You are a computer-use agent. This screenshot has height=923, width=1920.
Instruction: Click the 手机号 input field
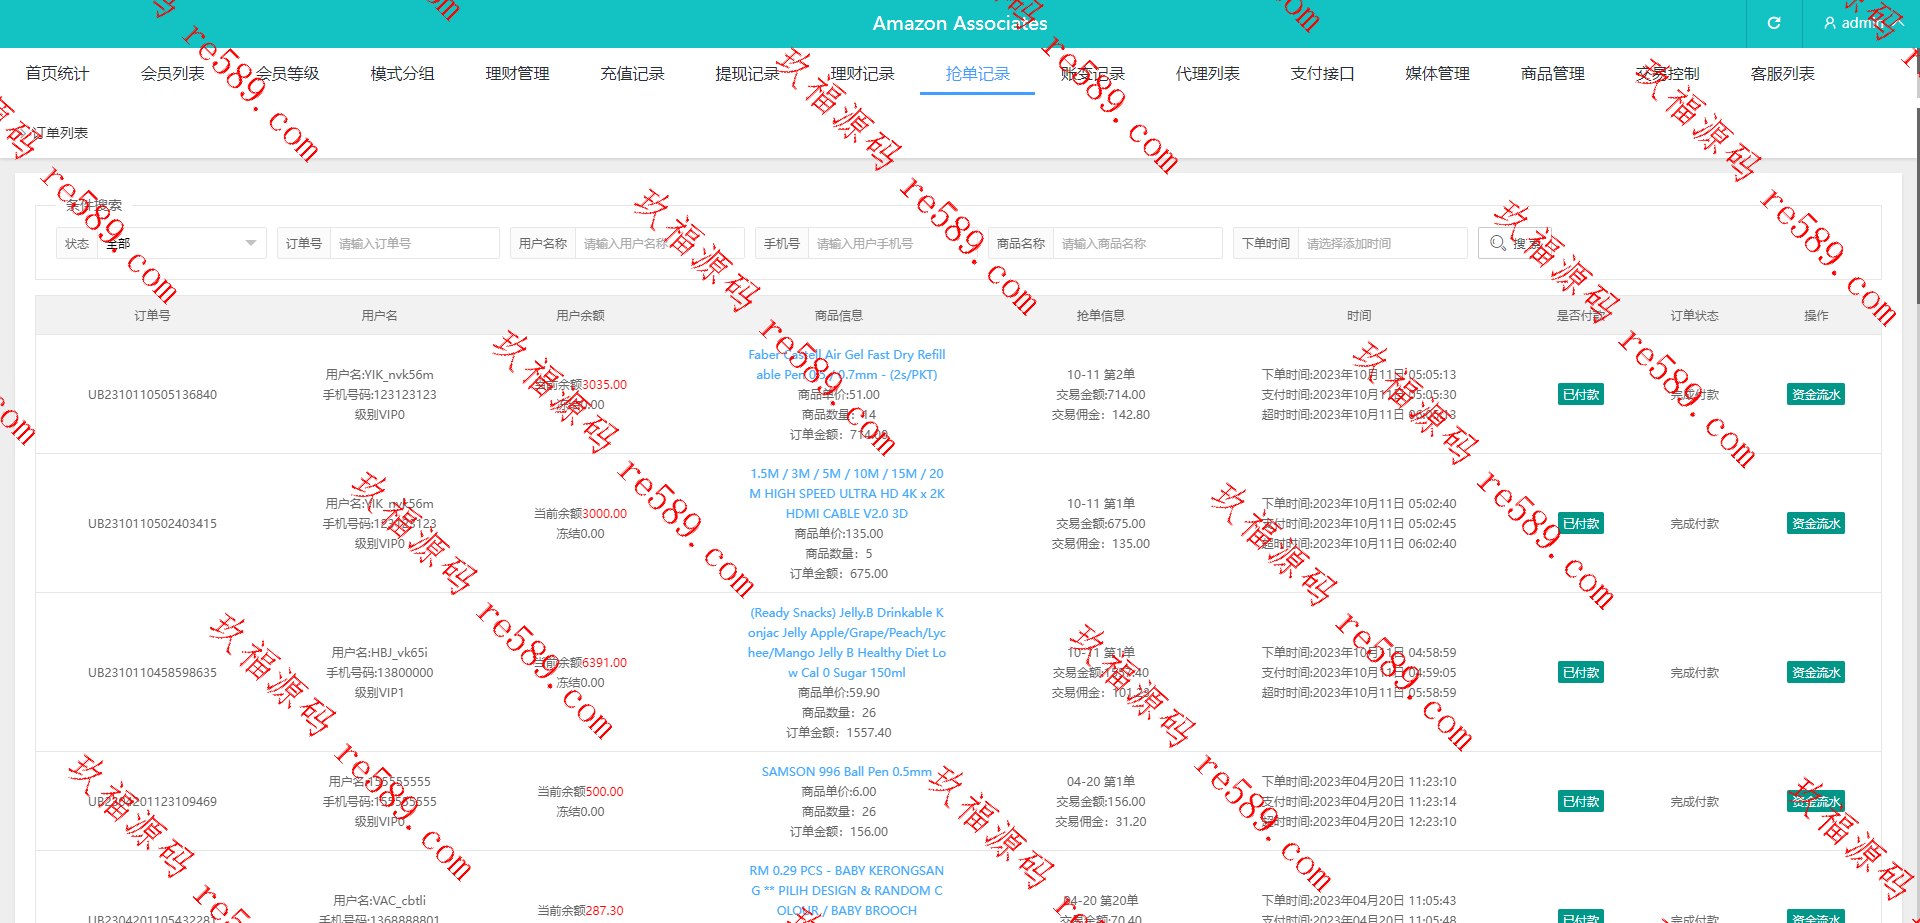click(892, 243)
